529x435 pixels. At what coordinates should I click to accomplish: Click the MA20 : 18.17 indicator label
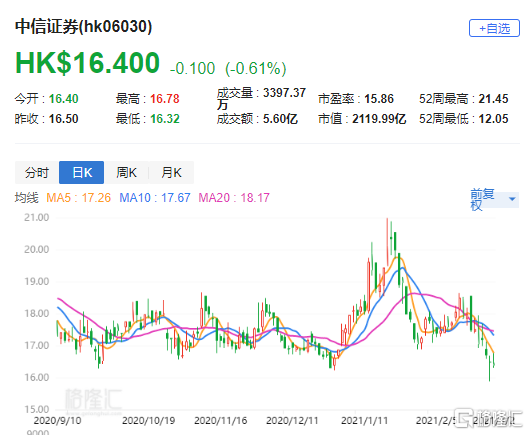pos(234,197)
